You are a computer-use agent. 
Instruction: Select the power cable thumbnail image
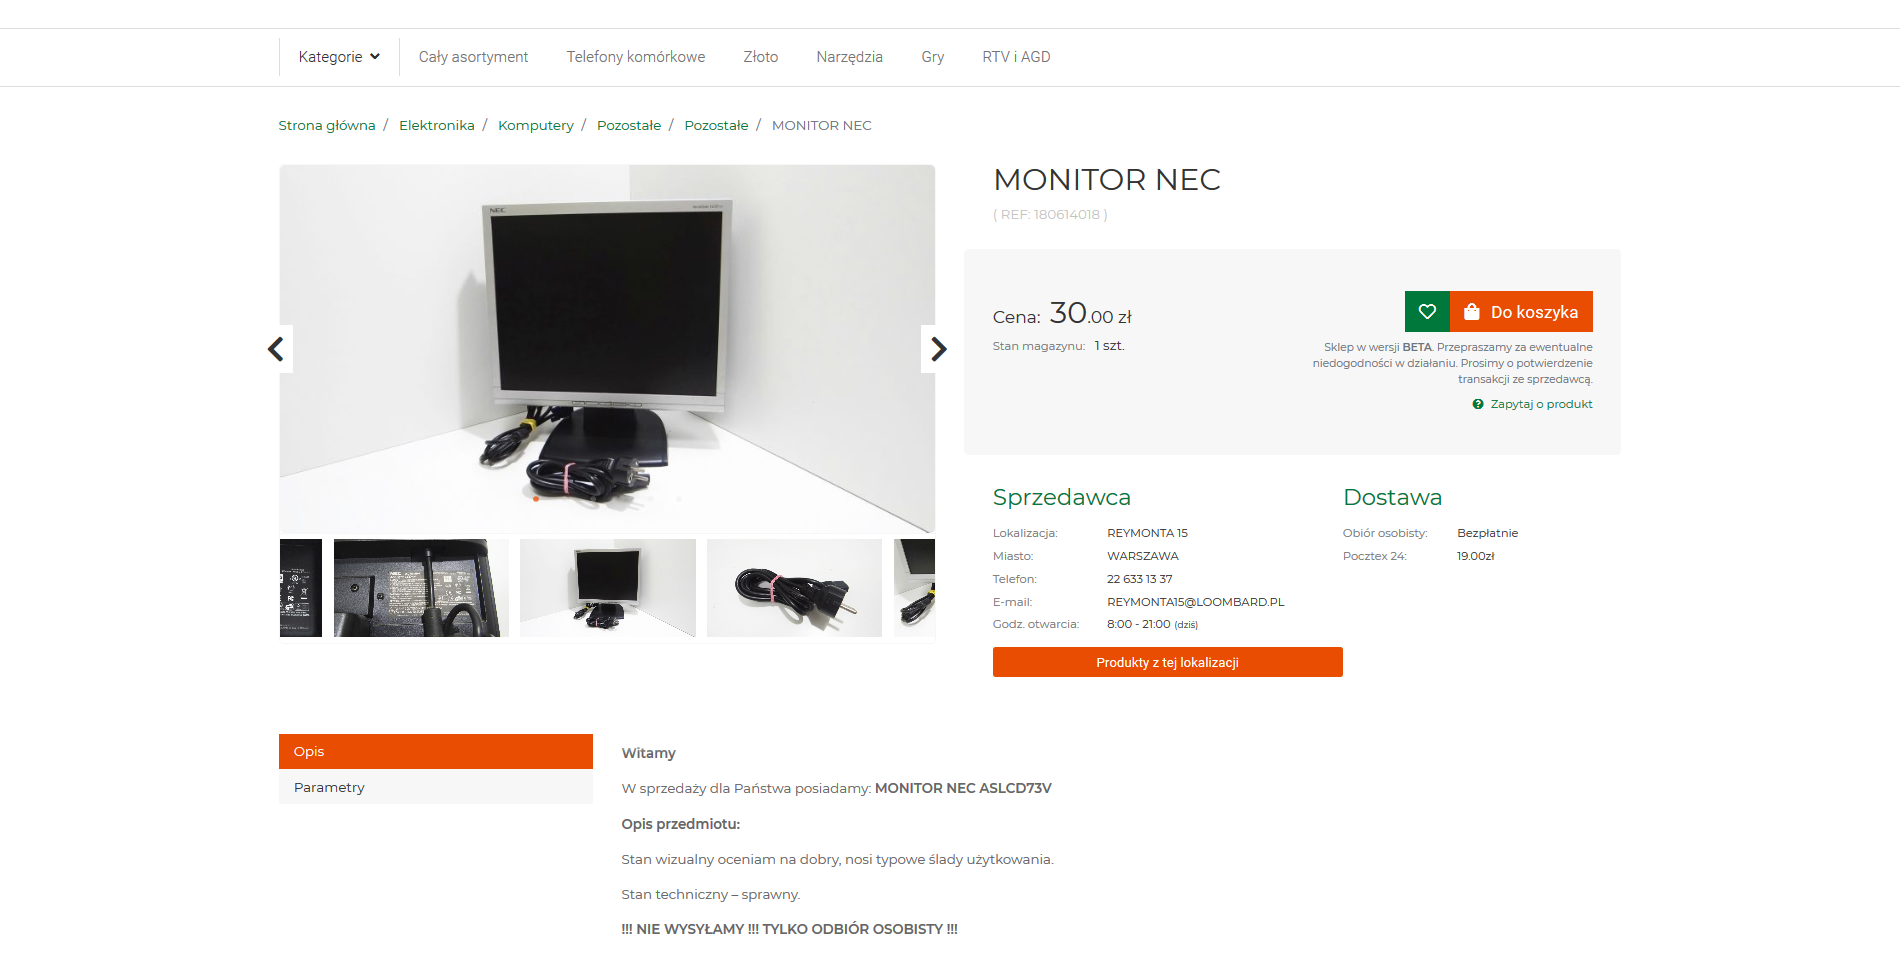click(794, 588)
